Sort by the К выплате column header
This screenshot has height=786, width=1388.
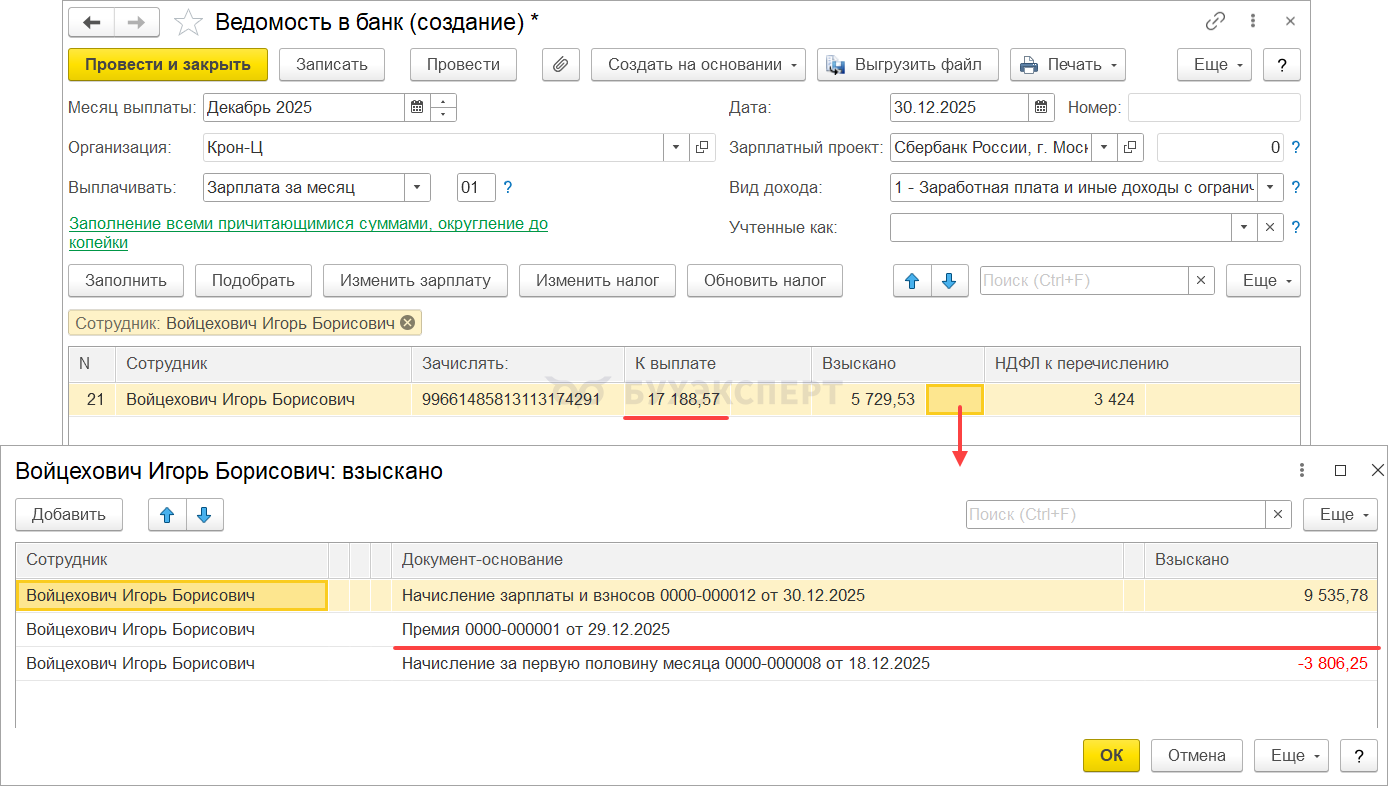point(717,364)
